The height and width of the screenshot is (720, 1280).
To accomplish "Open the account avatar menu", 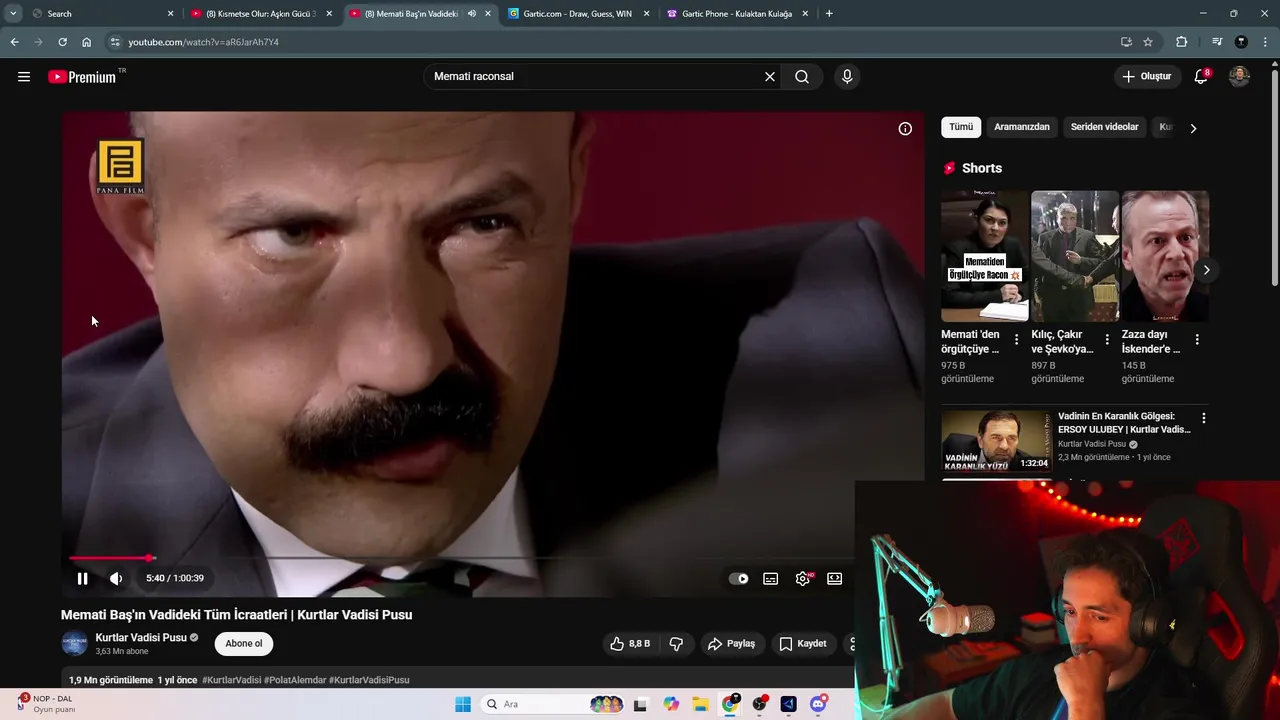I will coord(1239,77).
